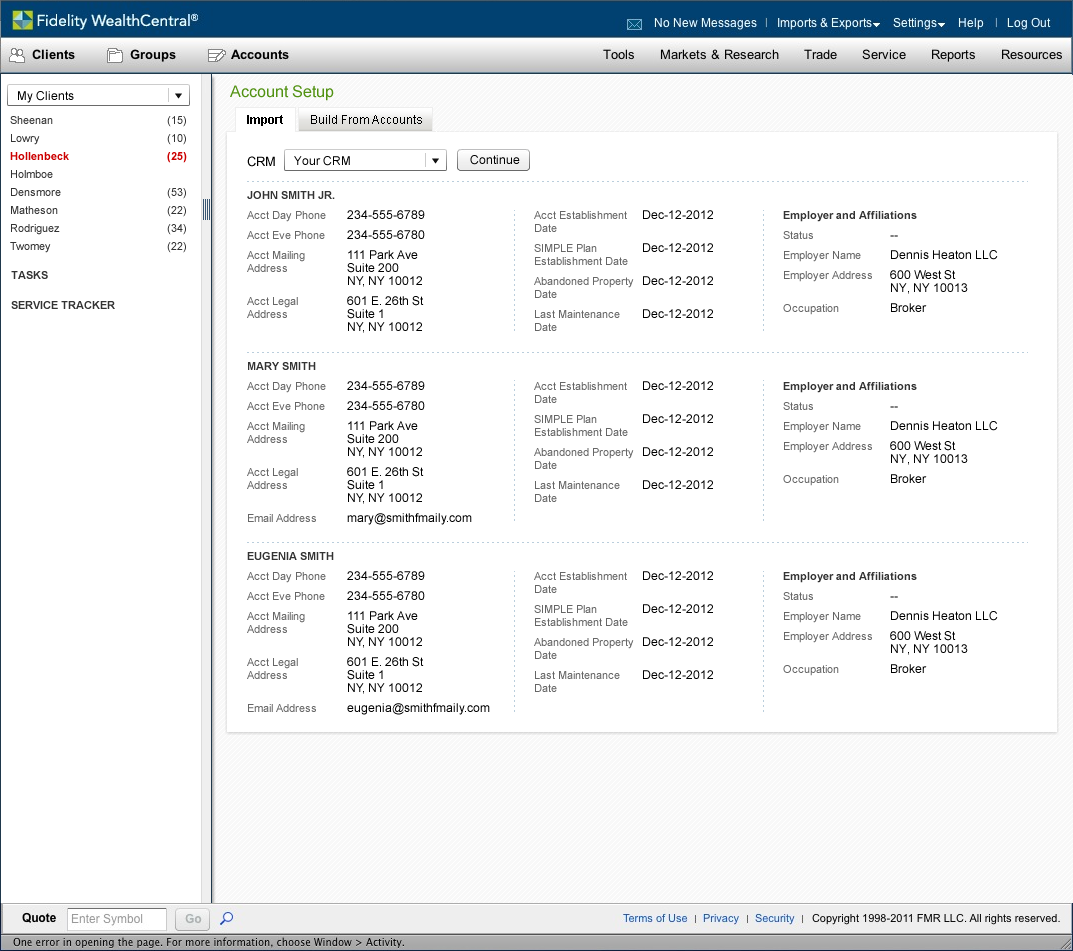Open the Terms of Use link
The height and width of the screenshot is (951, 1073).
pyautogui.click(x=655, y=918)
